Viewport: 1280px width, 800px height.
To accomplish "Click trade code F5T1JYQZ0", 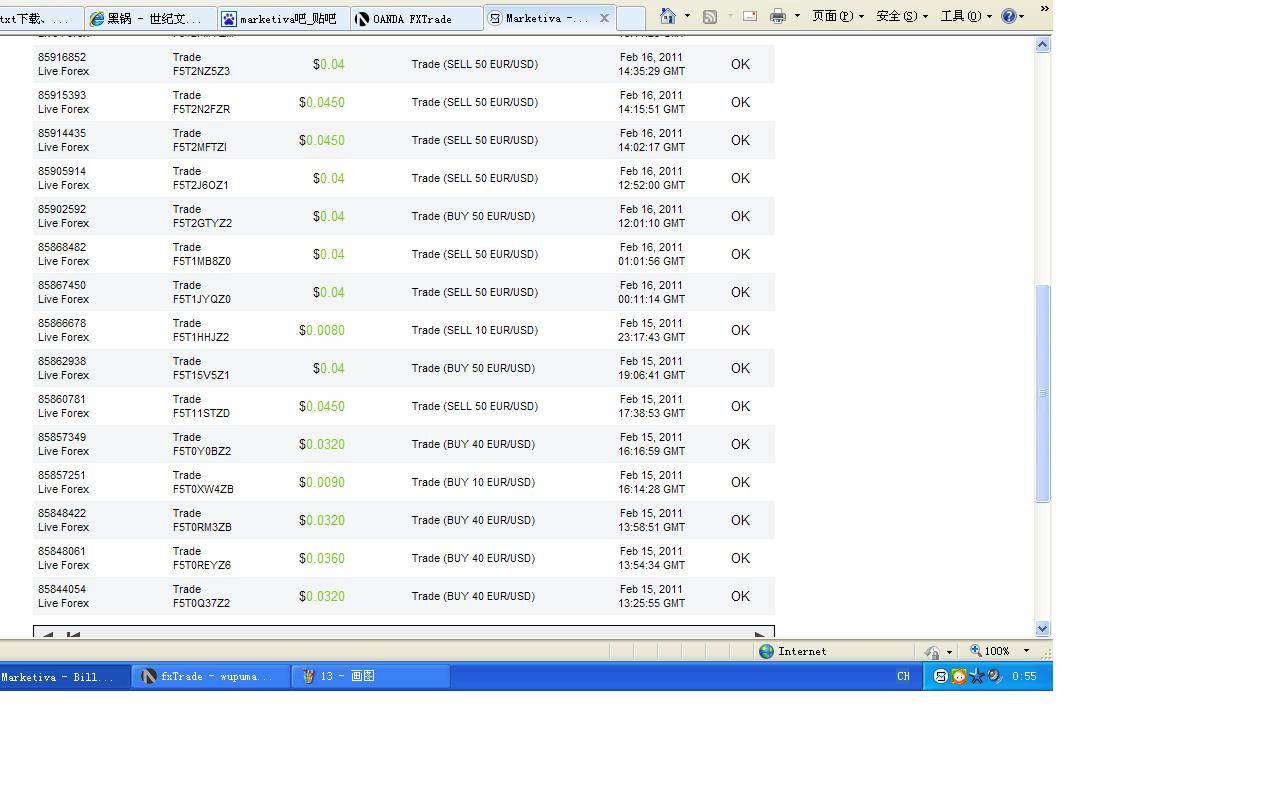I will tap(202, 299).
